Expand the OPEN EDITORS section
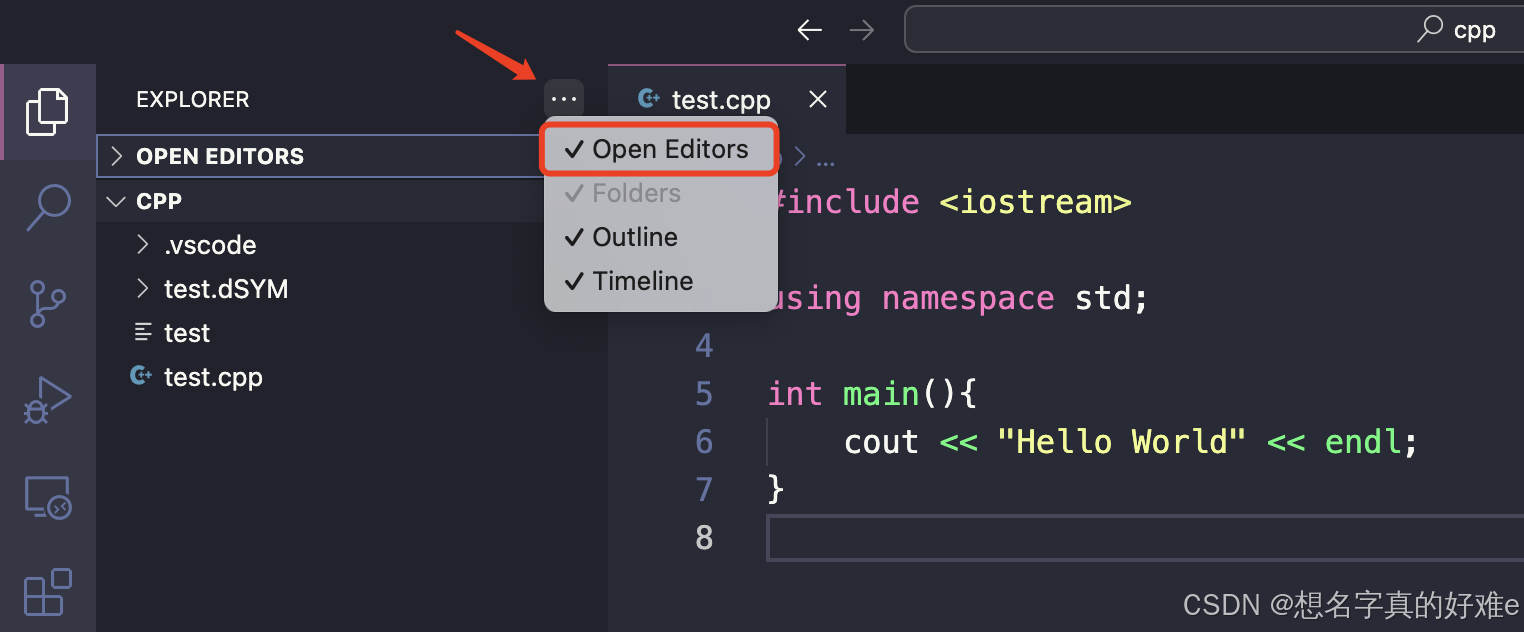 [320, 156]
